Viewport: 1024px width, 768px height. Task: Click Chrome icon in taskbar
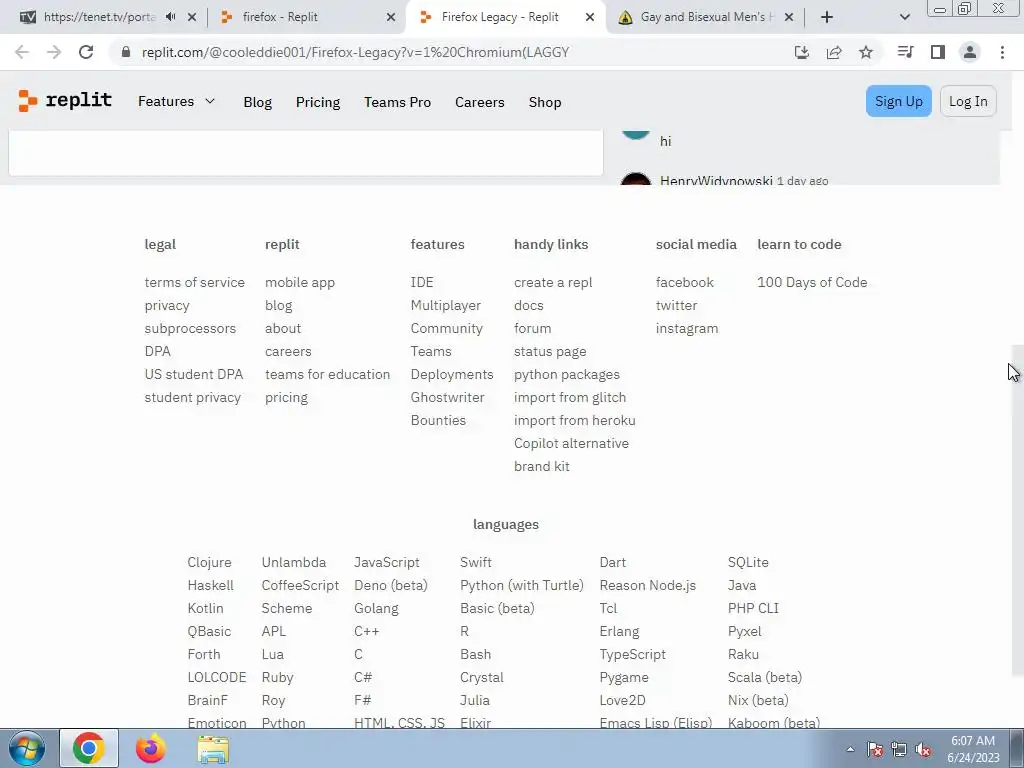click(x=89, y=748)
